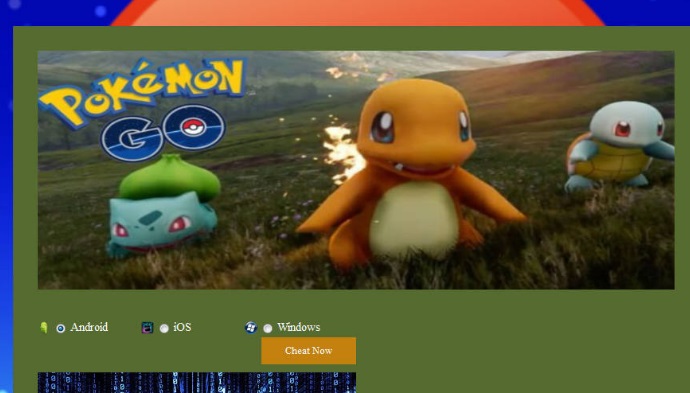Select the Android radio button
This screenshot has width=690, height=393.
click(x=61, y=328)
